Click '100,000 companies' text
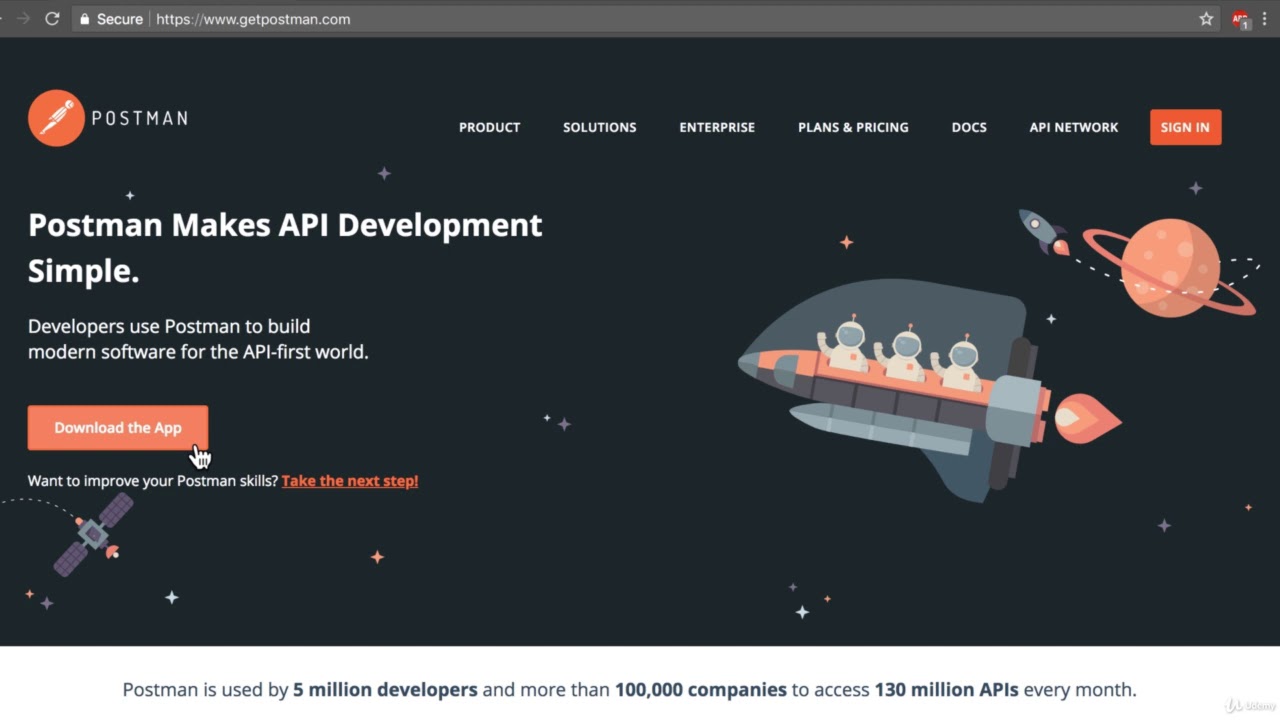Image resolution: width=1280 pixels, height=720 pixels. [700, 690]
